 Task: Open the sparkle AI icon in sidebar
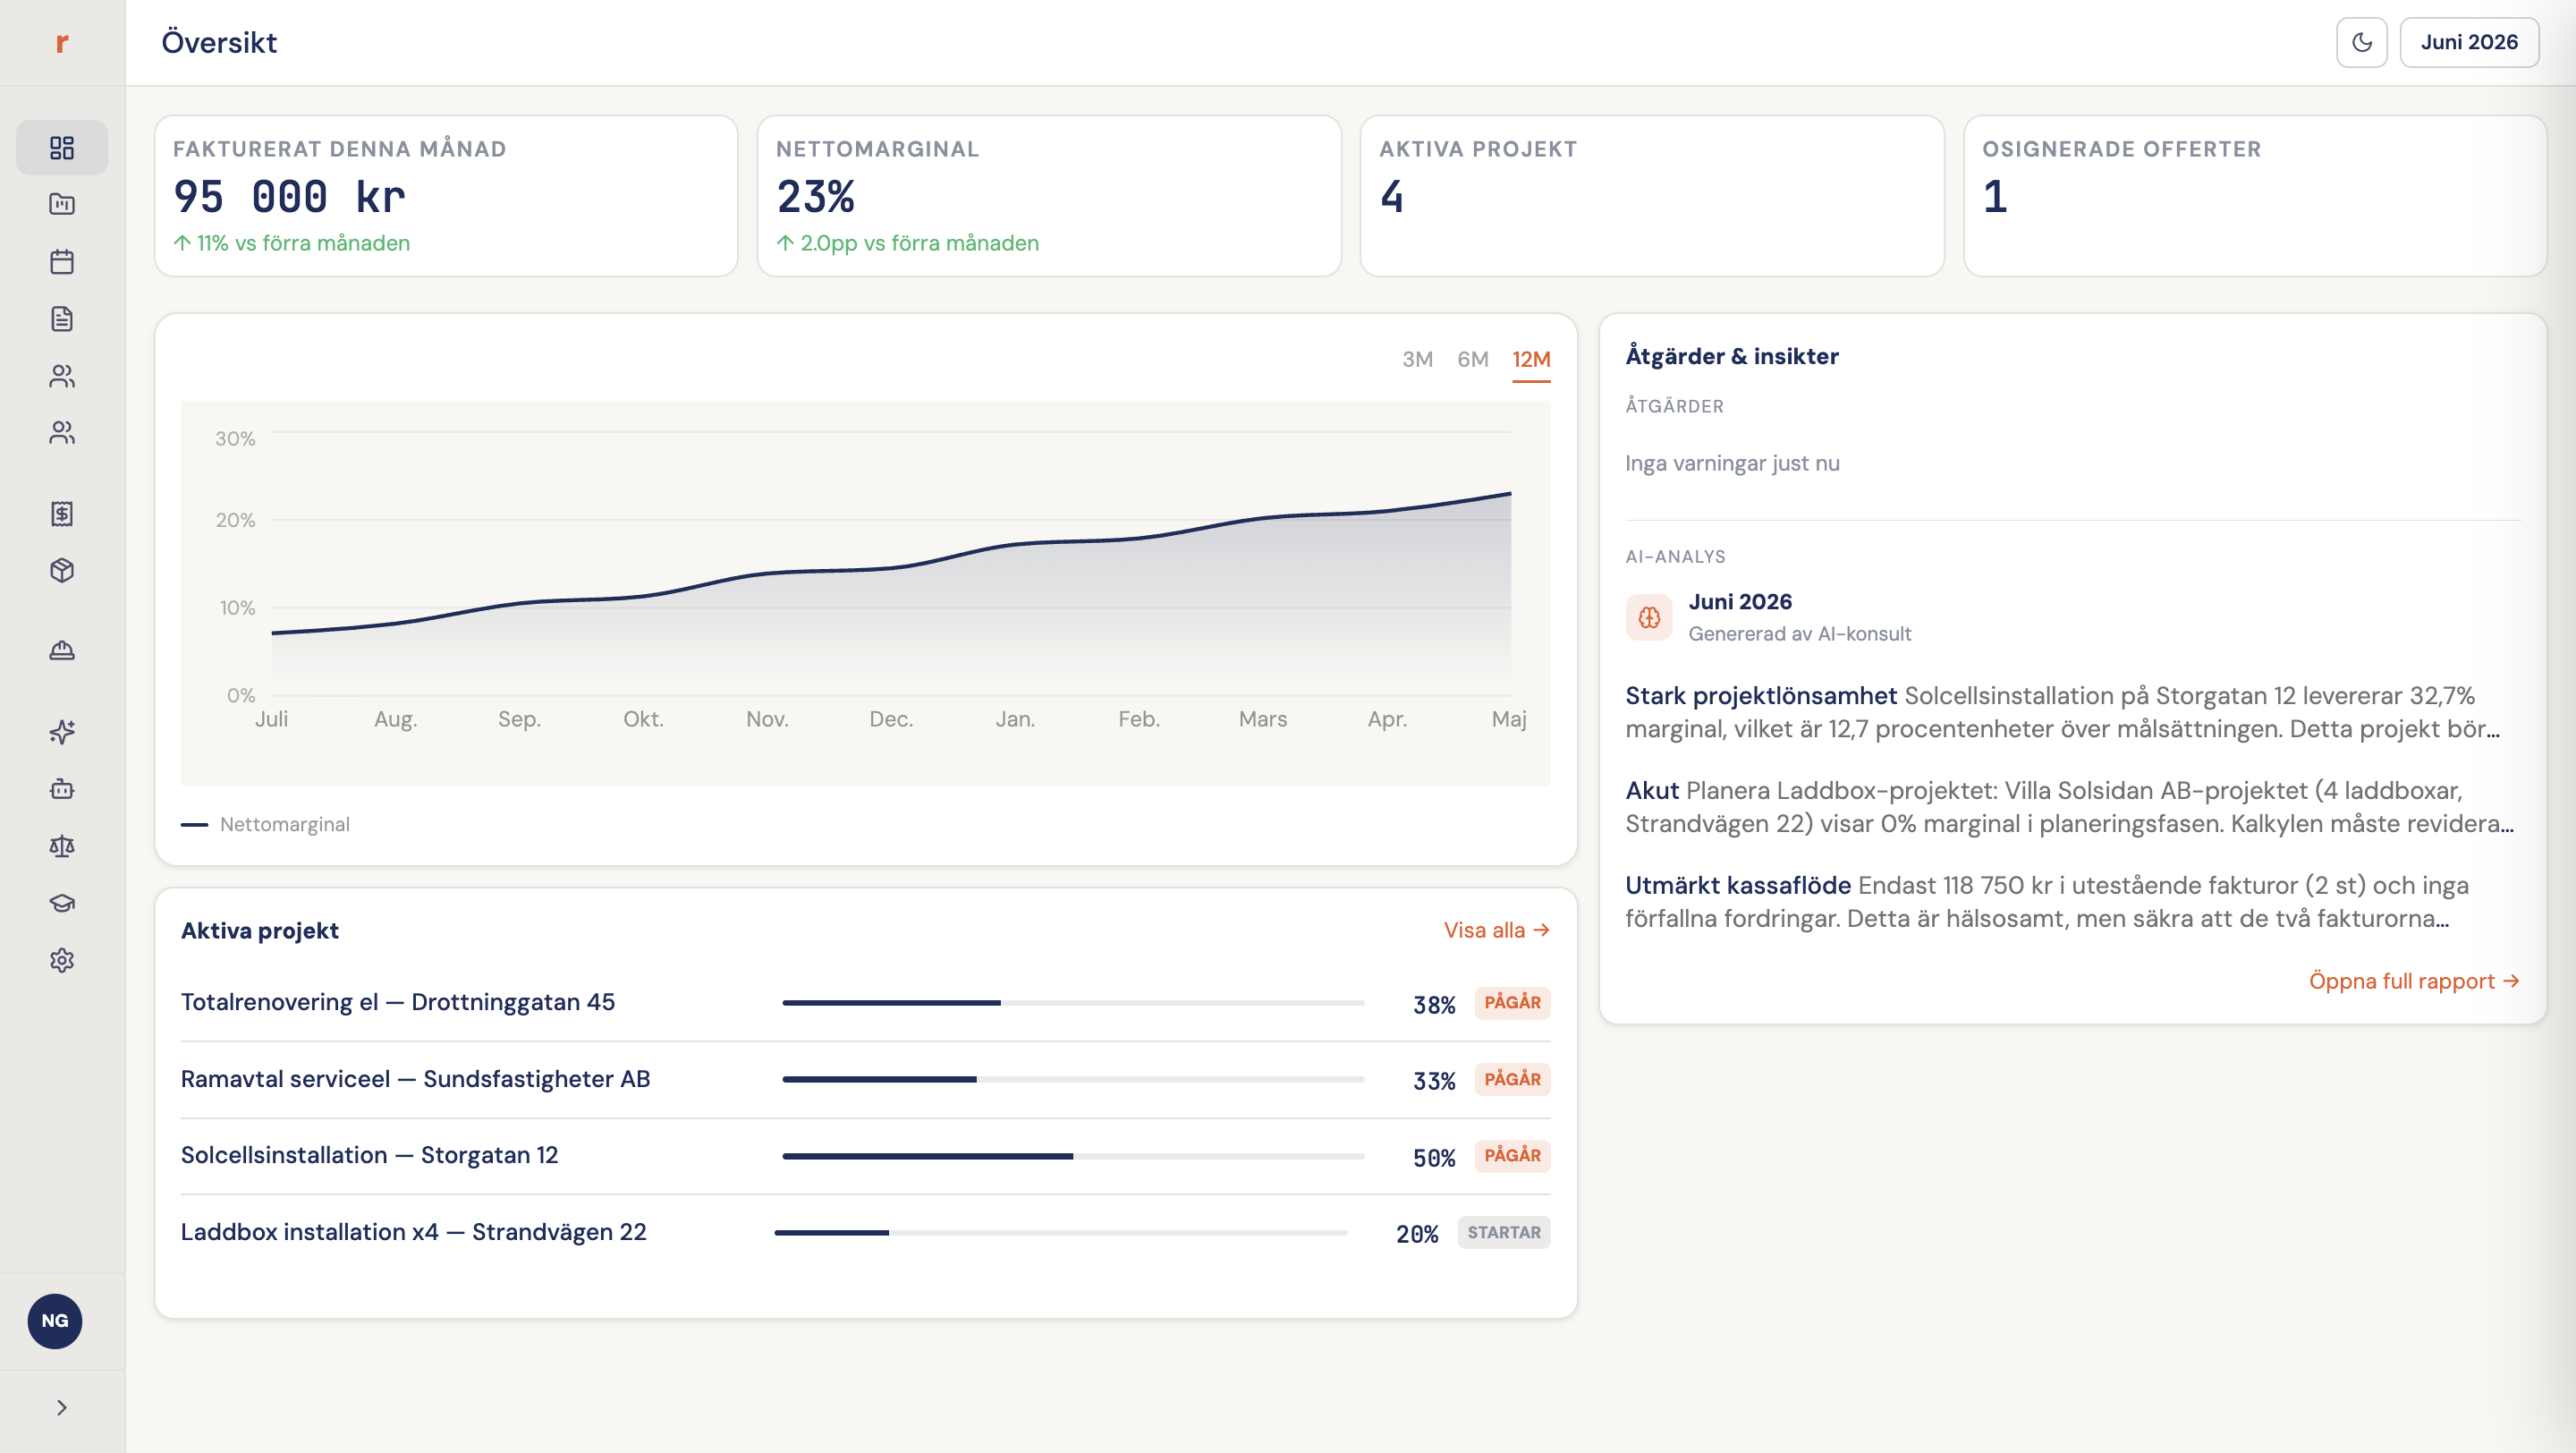click(x=62, y=732)
